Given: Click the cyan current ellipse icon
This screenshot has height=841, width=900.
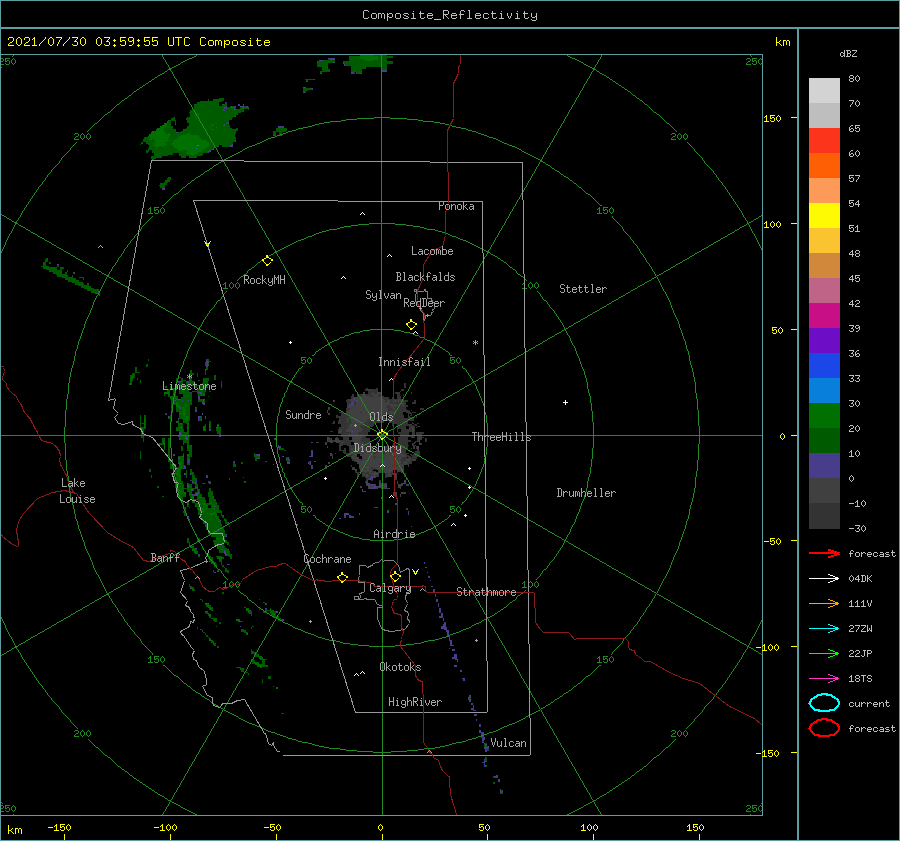Looking at the screenshot, I should tap(824, 703).
